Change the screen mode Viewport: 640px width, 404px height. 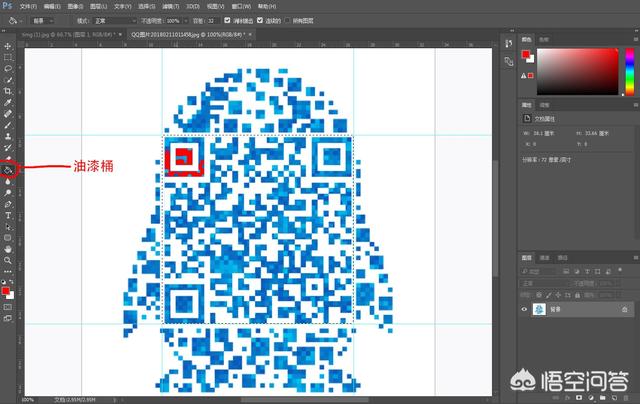point(8,318)
